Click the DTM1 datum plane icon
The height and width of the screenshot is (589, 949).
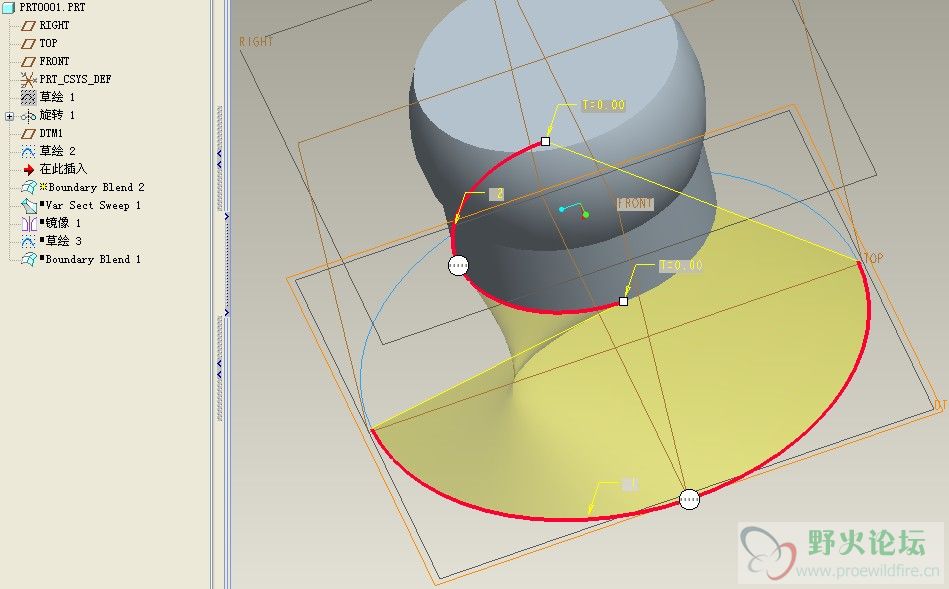[x=28, y=133]
